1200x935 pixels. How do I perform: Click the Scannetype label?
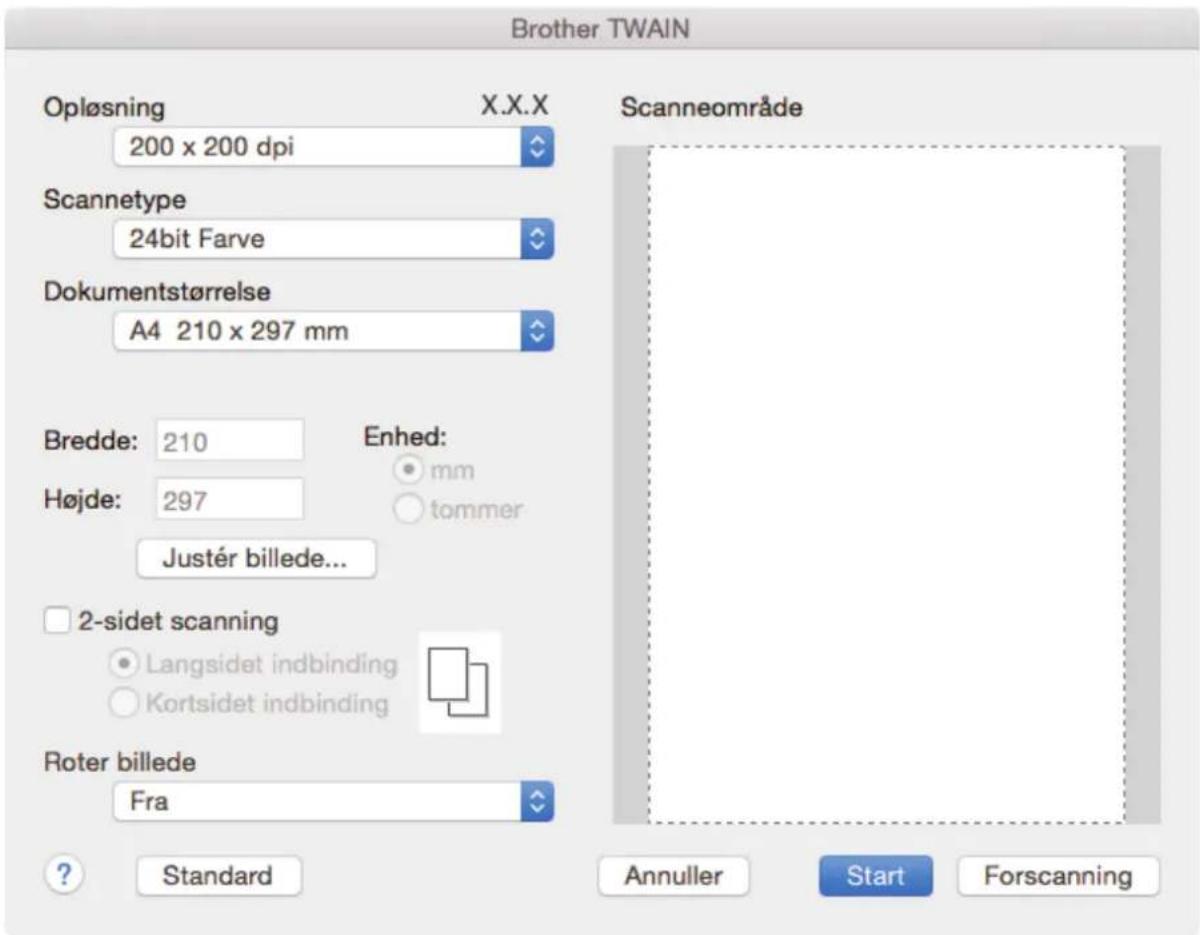(113, 200)
